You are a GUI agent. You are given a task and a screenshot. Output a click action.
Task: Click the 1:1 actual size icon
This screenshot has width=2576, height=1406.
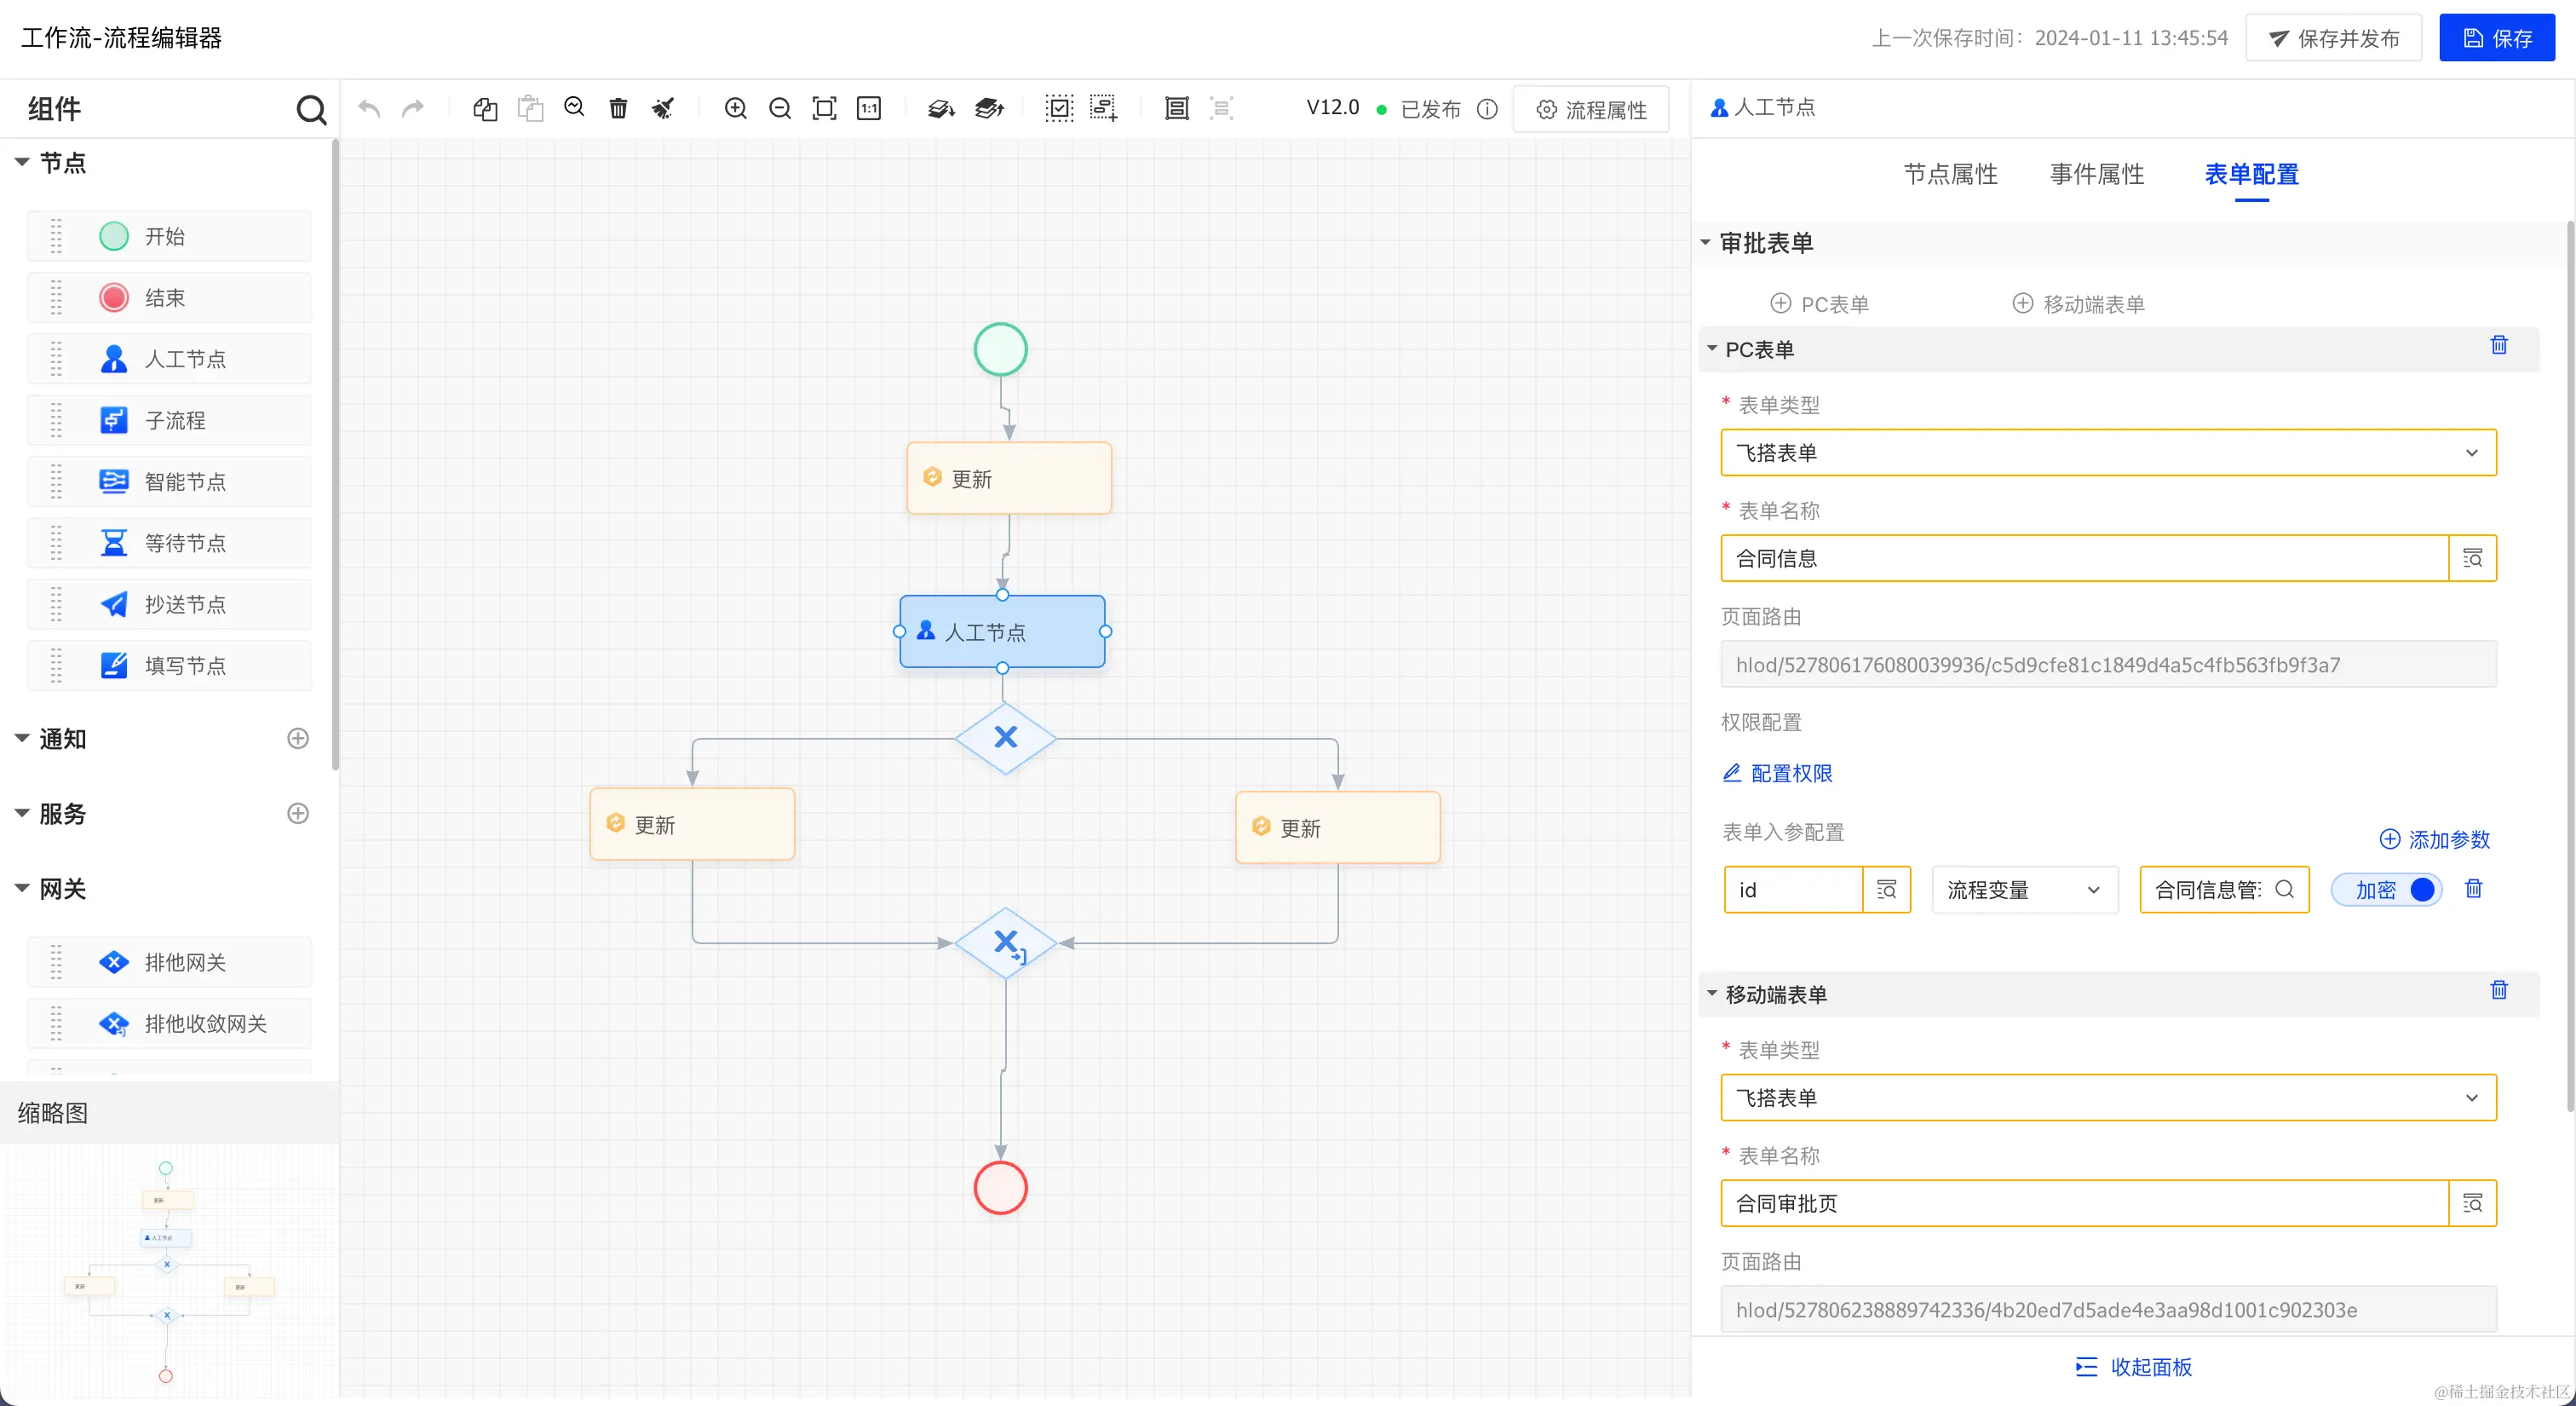[869, 108]
